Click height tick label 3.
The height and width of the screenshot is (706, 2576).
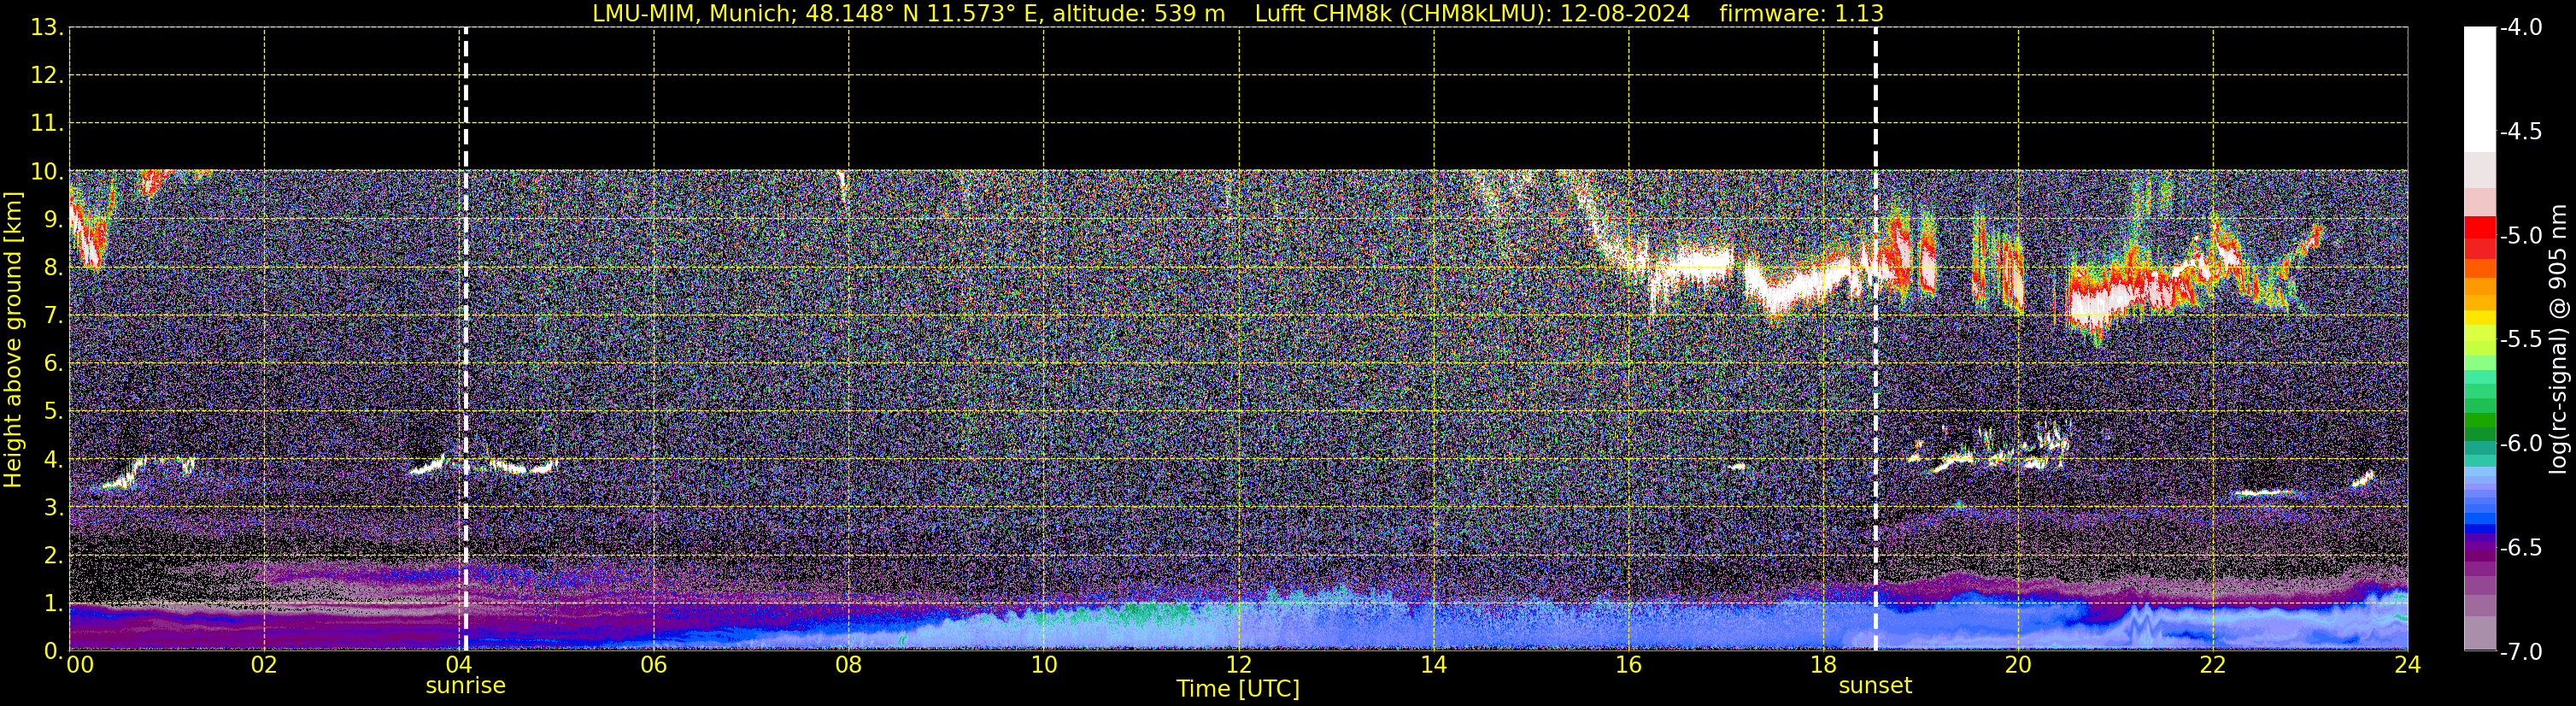(52, 507)
